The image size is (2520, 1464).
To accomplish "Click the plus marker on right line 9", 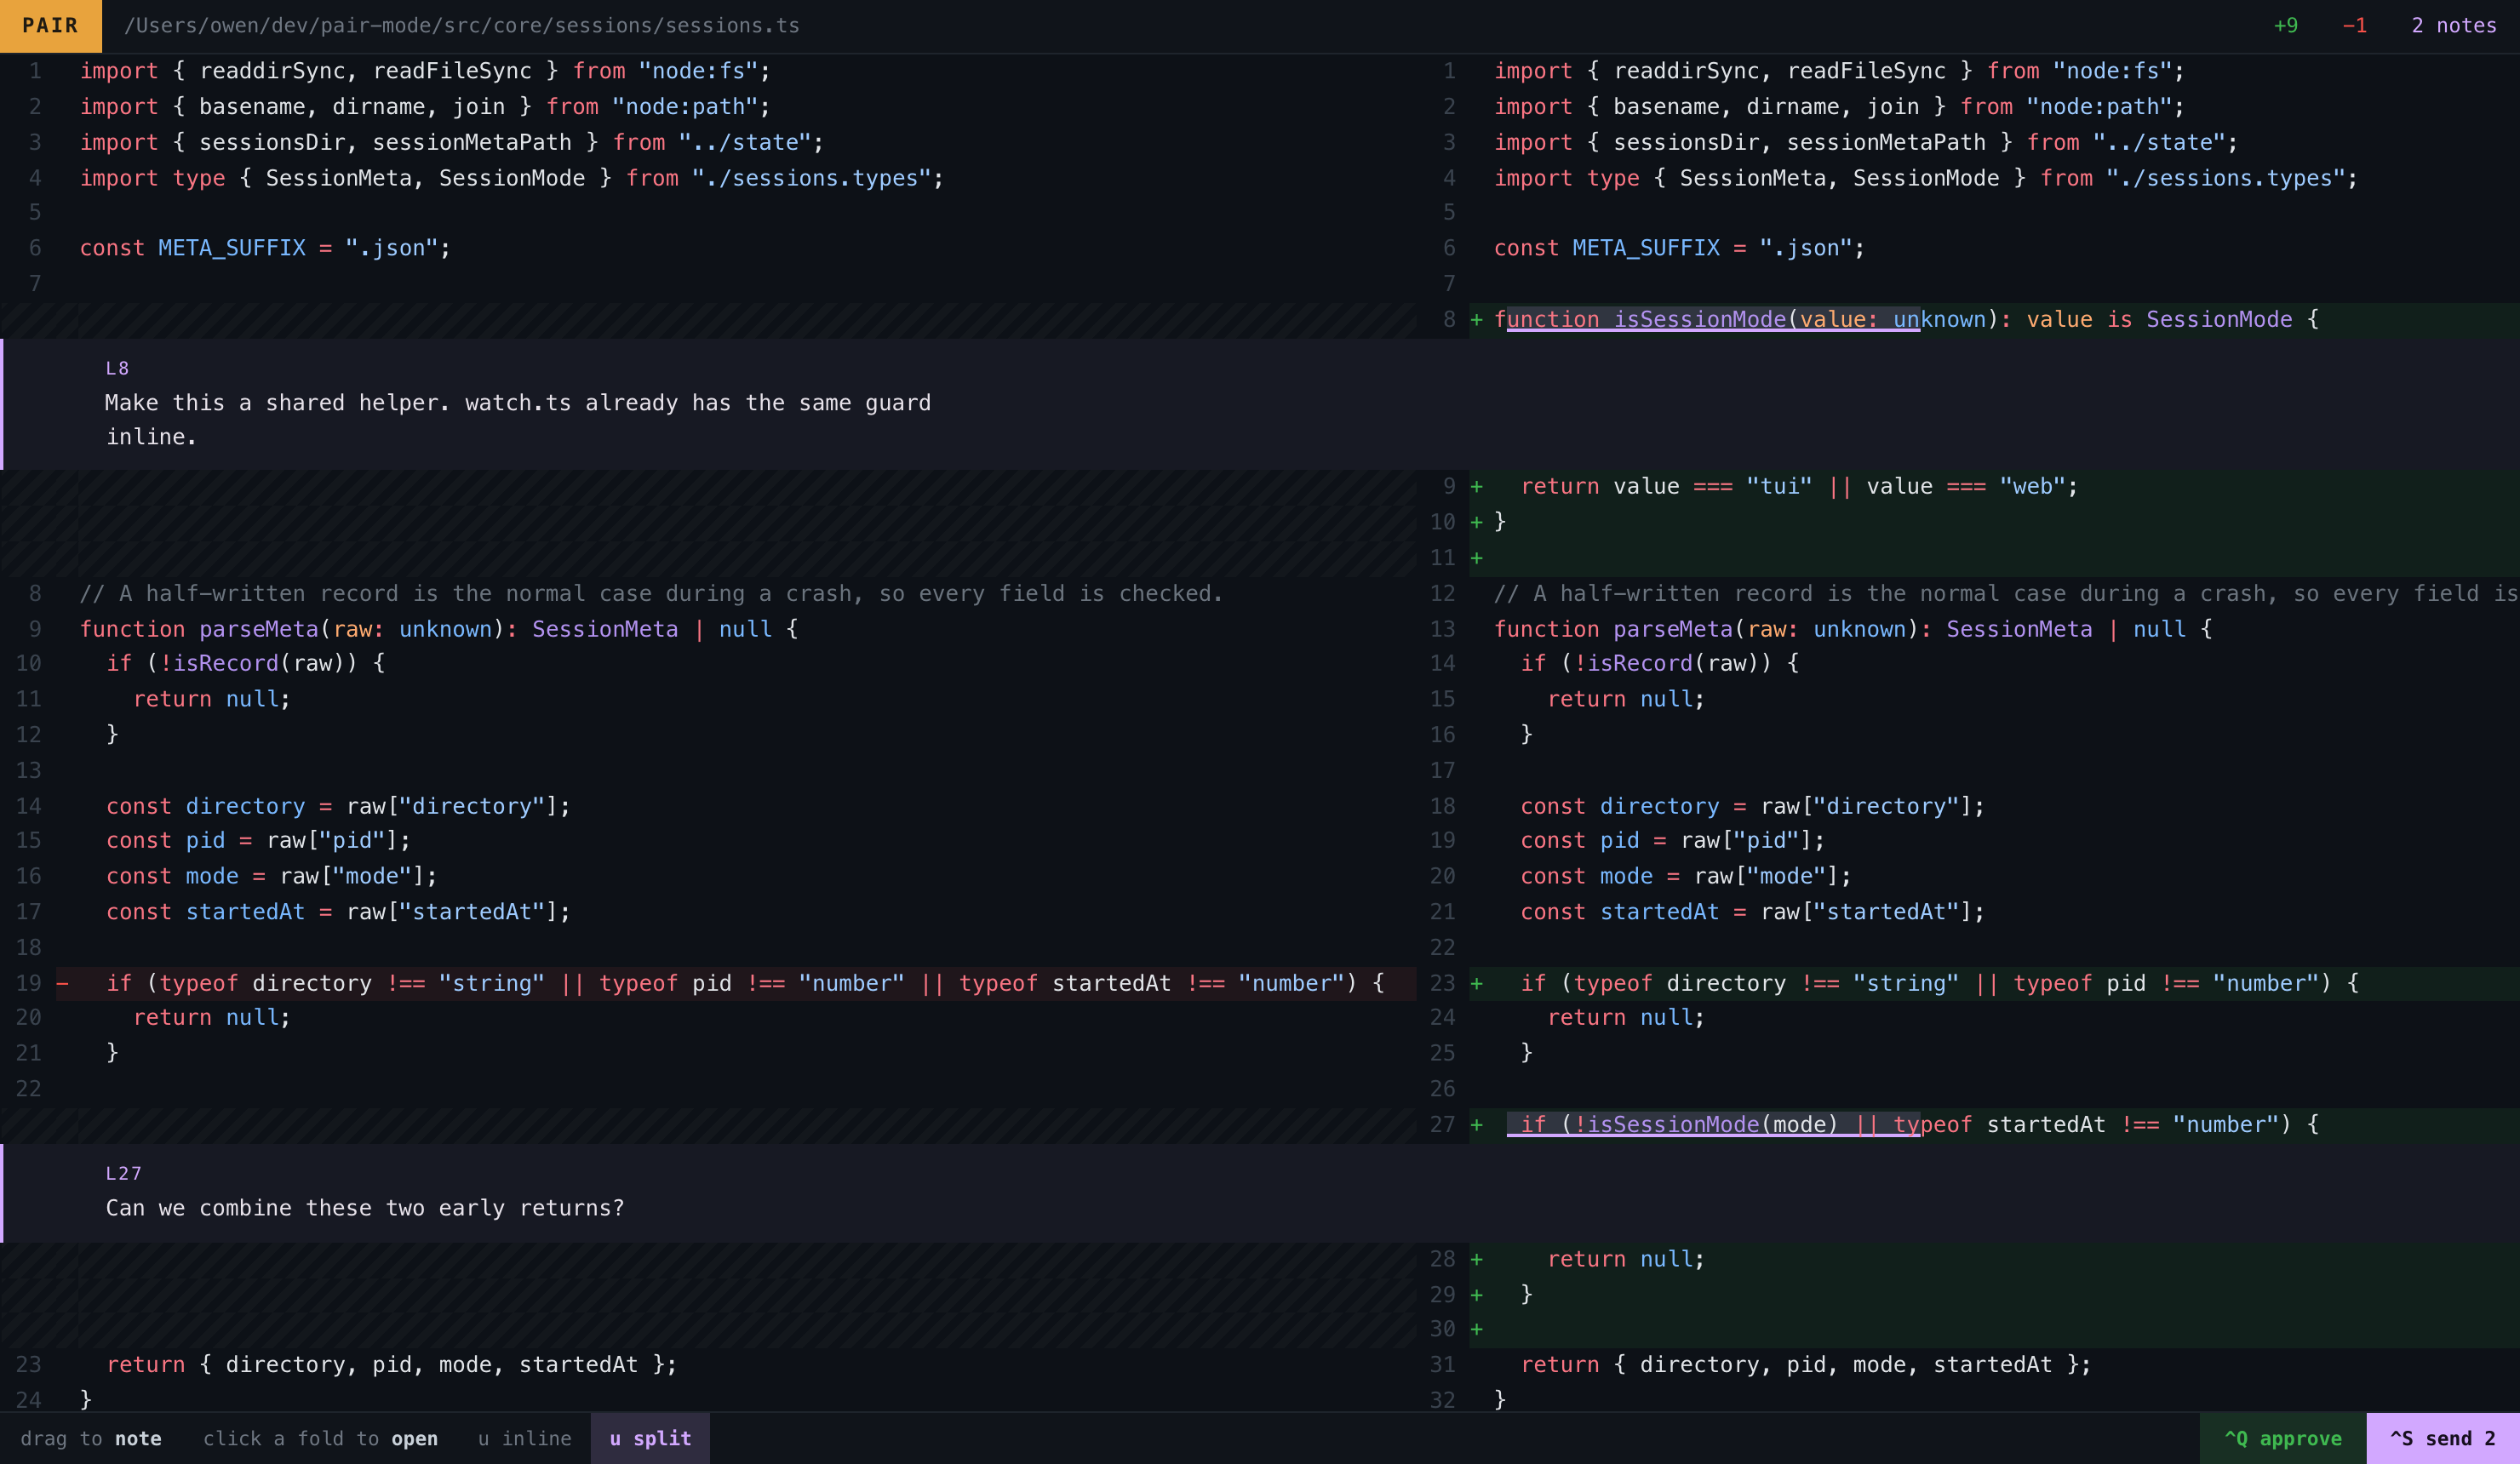I will coord(1477,487).
